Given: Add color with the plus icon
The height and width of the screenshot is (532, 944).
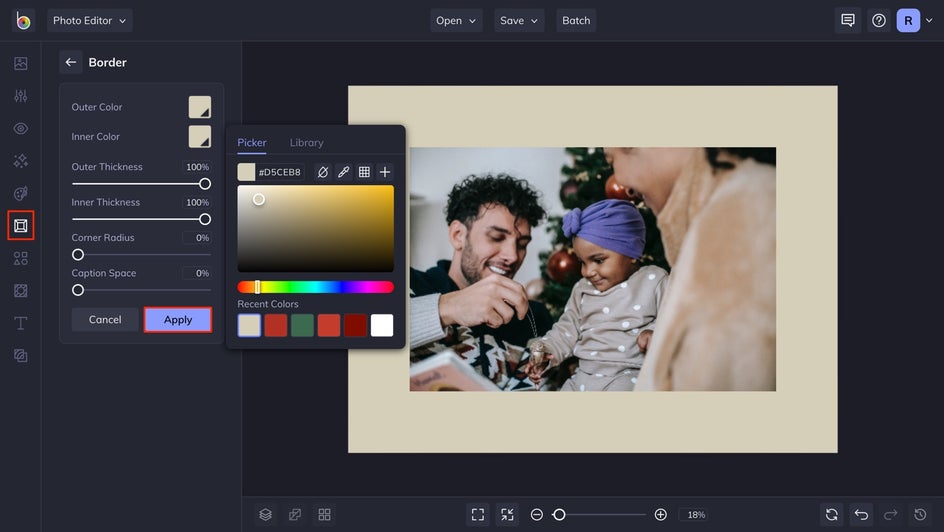Looking at the screenshot, I should point(385,172).
